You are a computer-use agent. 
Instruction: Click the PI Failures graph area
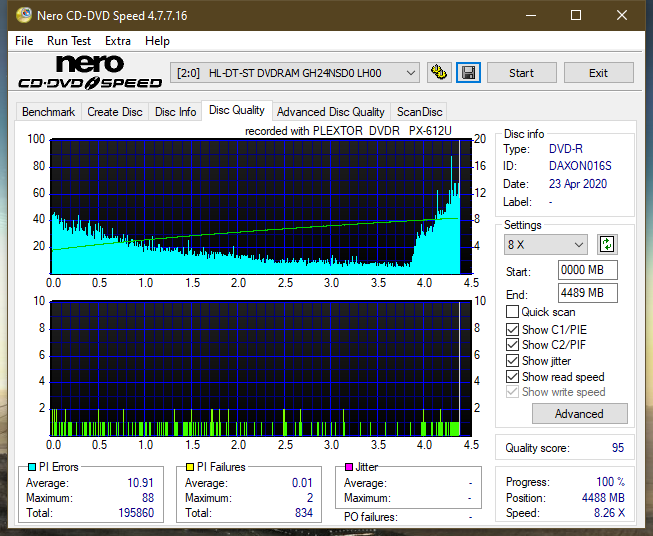(x=261, y=369)
